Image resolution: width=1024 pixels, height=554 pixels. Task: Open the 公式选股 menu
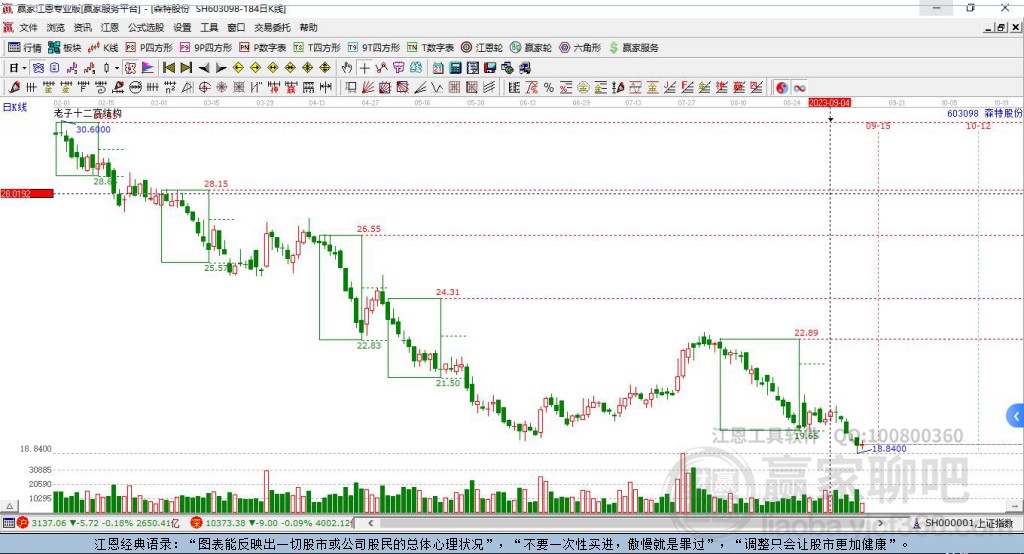pos(146,27)
